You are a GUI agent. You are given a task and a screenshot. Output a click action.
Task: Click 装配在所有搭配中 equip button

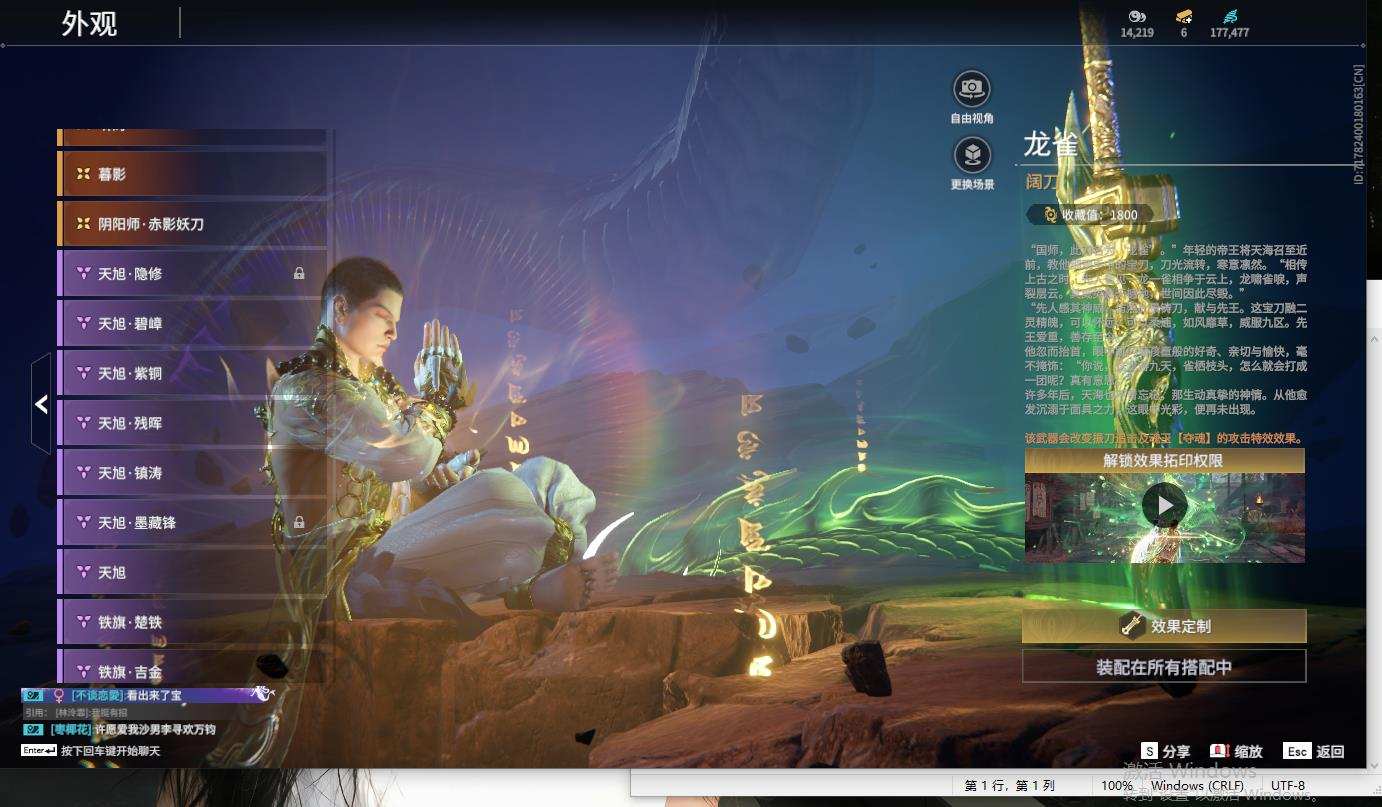(x=1164, y=667)
